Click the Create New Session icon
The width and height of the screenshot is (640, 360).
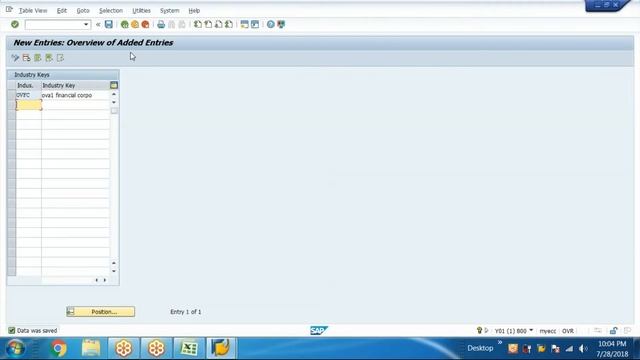click(x=244, y=24)
